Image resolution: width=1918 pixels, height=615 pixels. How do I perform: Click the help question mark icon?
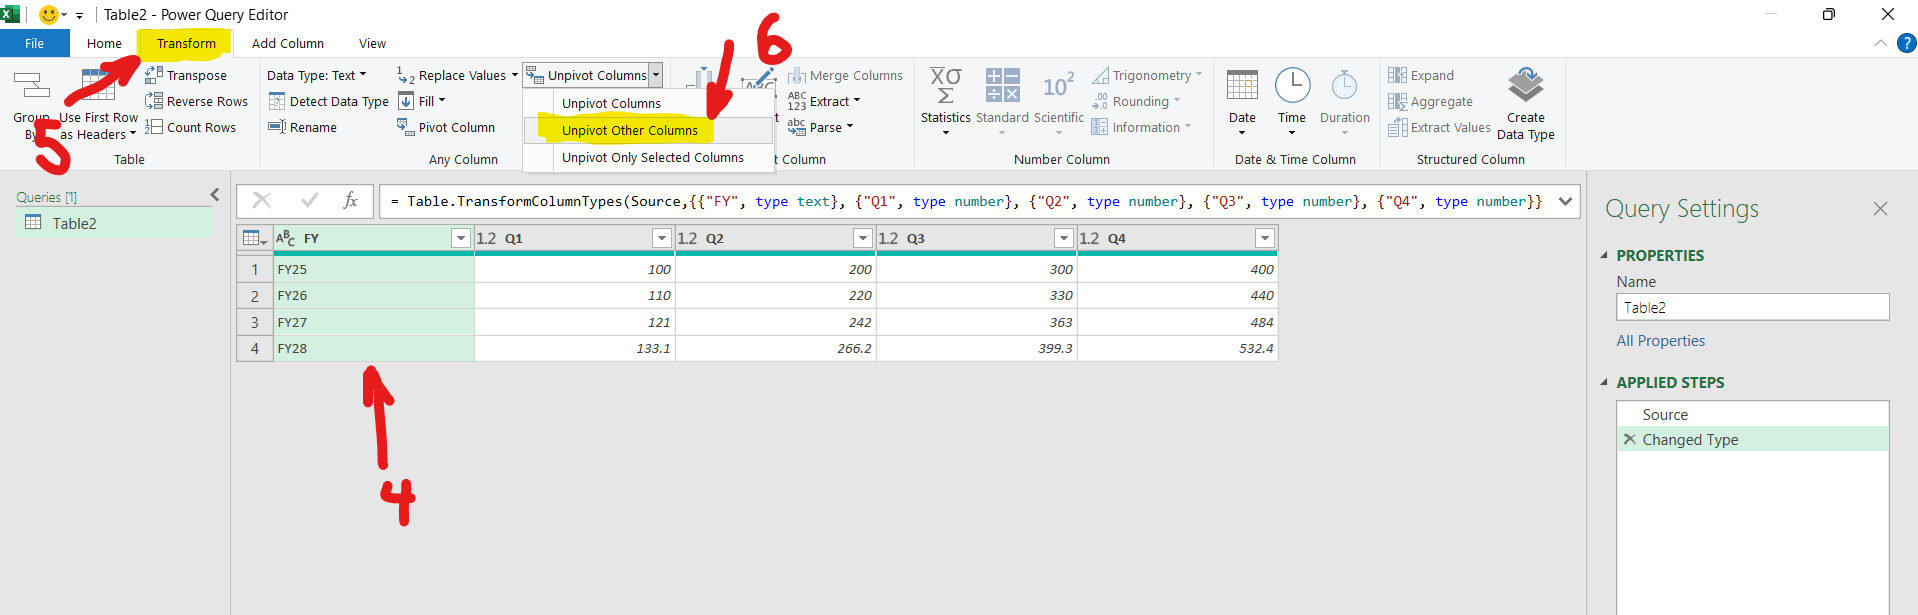[1906, 43]
